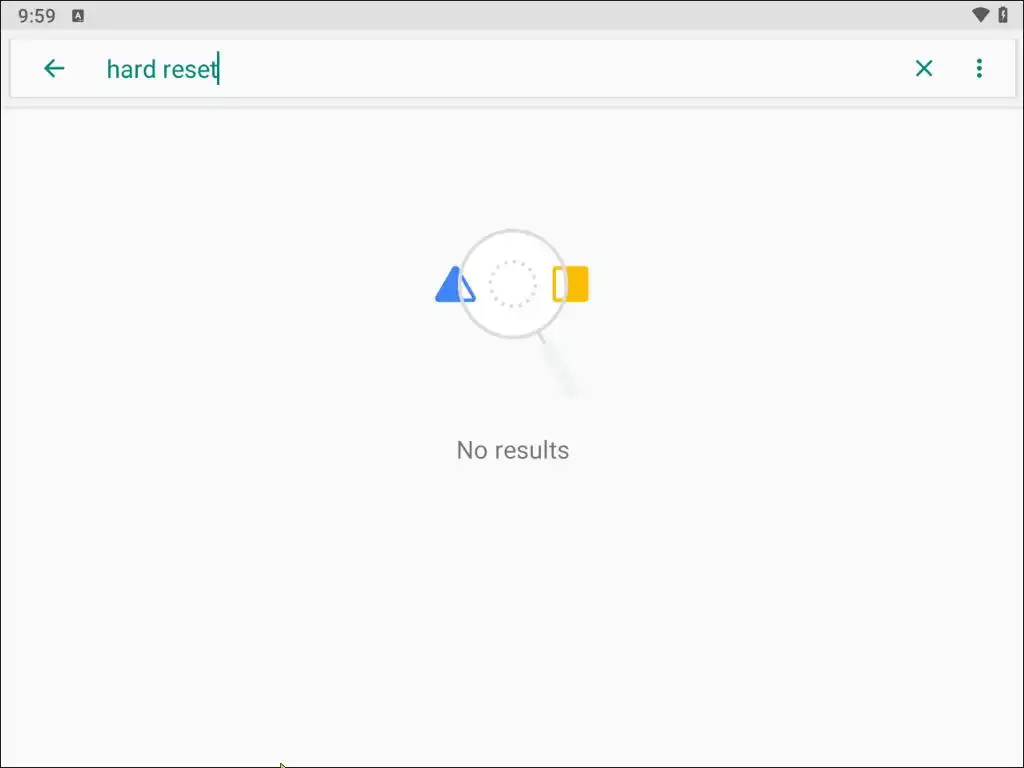Click the outlined half of blue triangle
1024x768 pixels.
467,289
